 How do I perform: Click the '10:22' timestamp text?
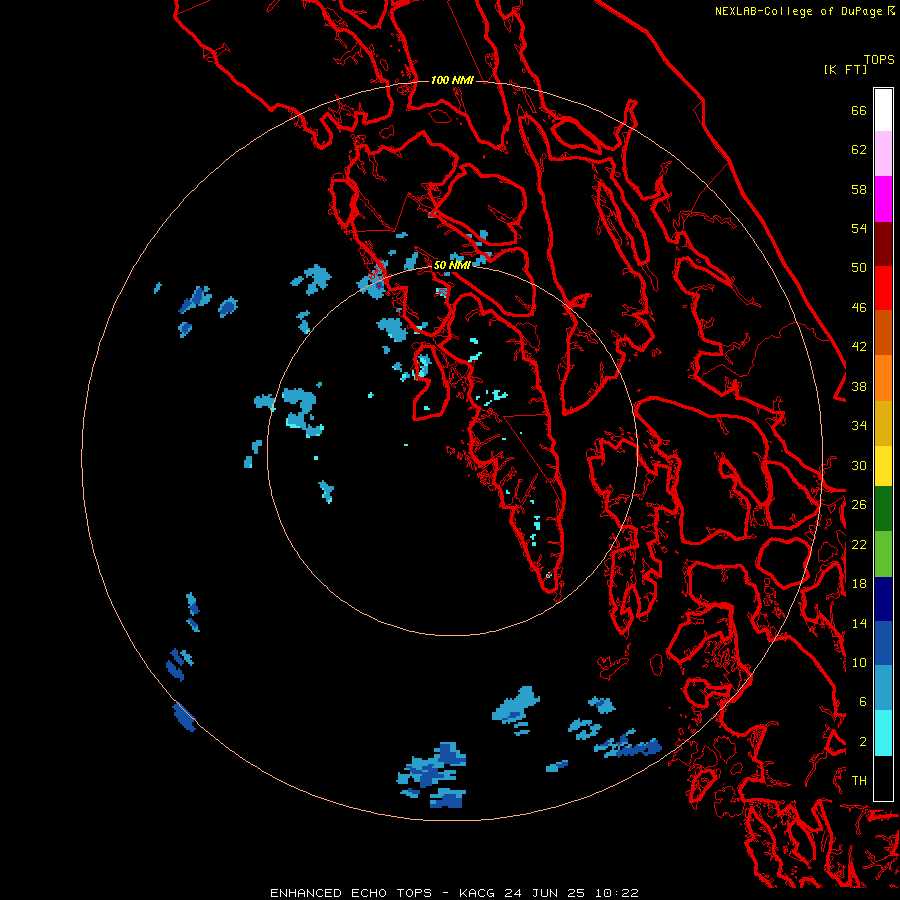tap(616, 893)
